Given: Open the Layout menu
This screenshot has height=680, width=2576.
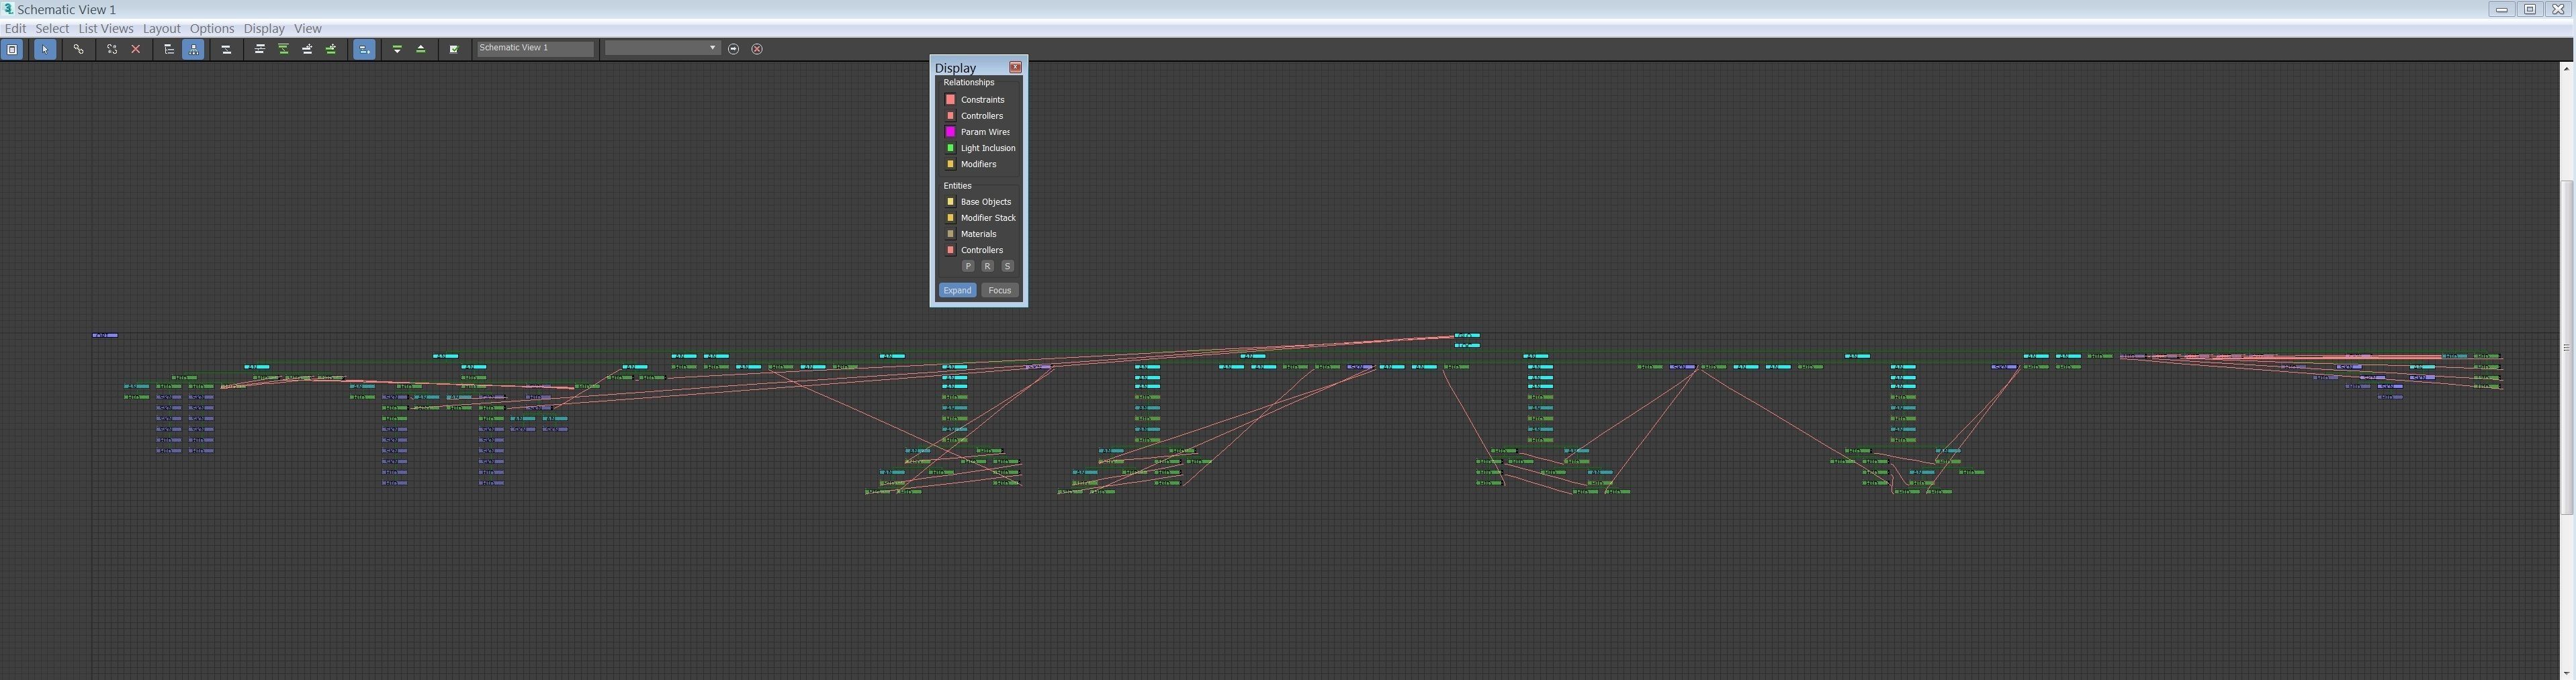Looking at the screenshot, I should click(x=161, y=28).
